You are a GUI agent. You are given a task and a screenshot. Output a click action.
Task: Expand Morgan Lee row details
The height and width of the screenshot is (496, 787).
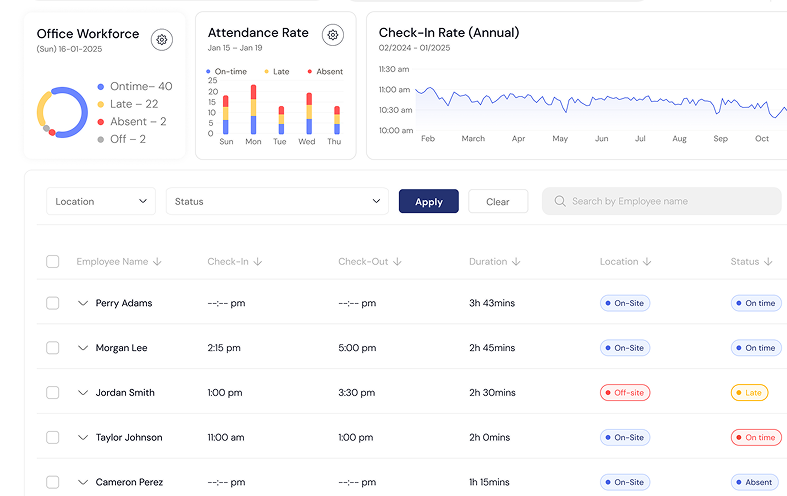click(x=83, y=348)
